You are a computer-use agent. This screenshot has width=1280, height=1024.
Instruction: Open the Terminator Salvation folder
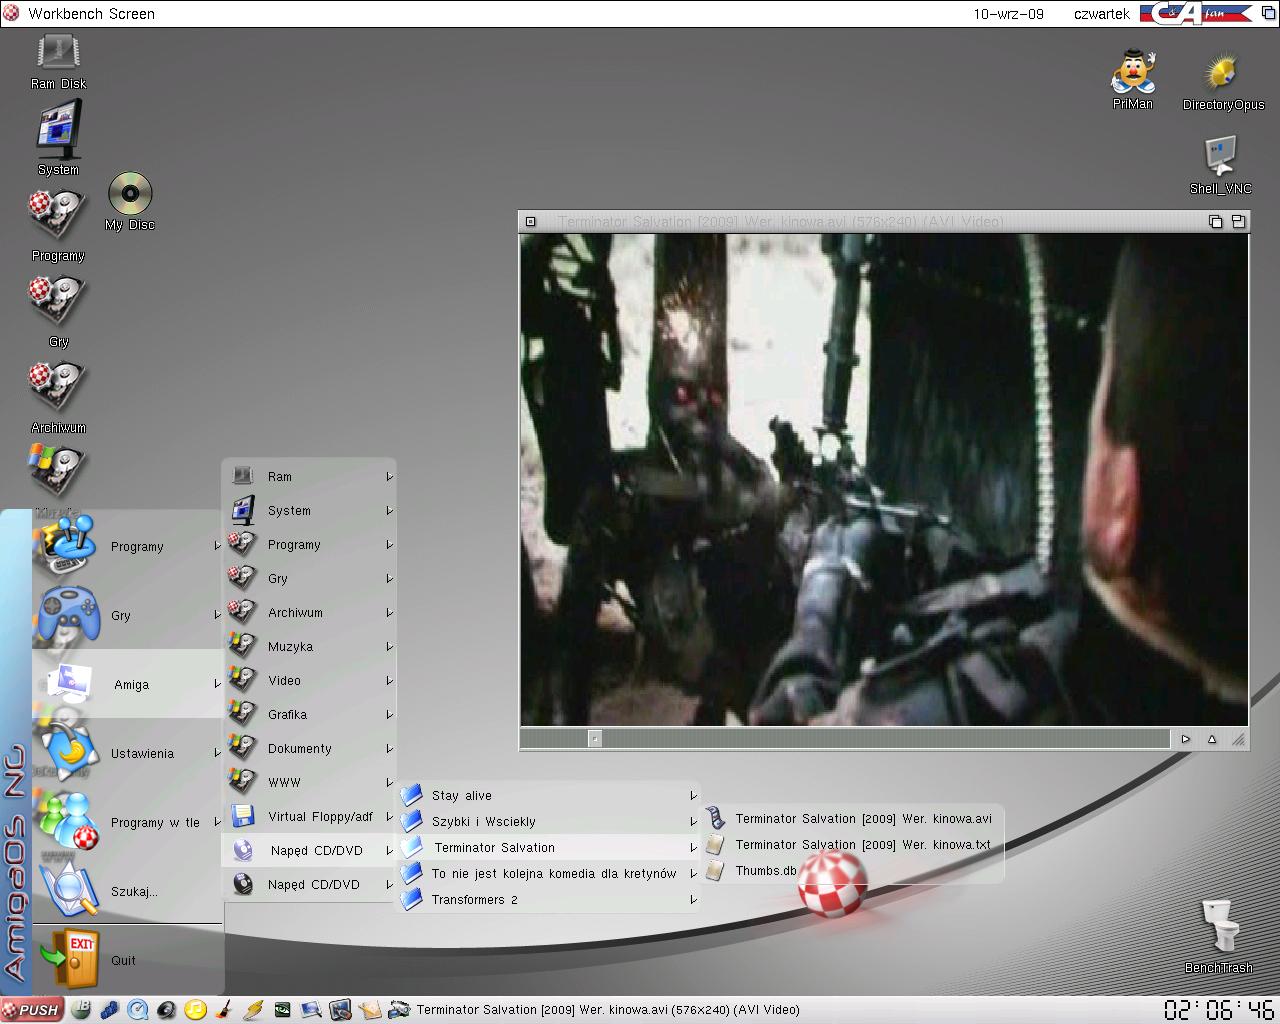(x=548, y=848)
